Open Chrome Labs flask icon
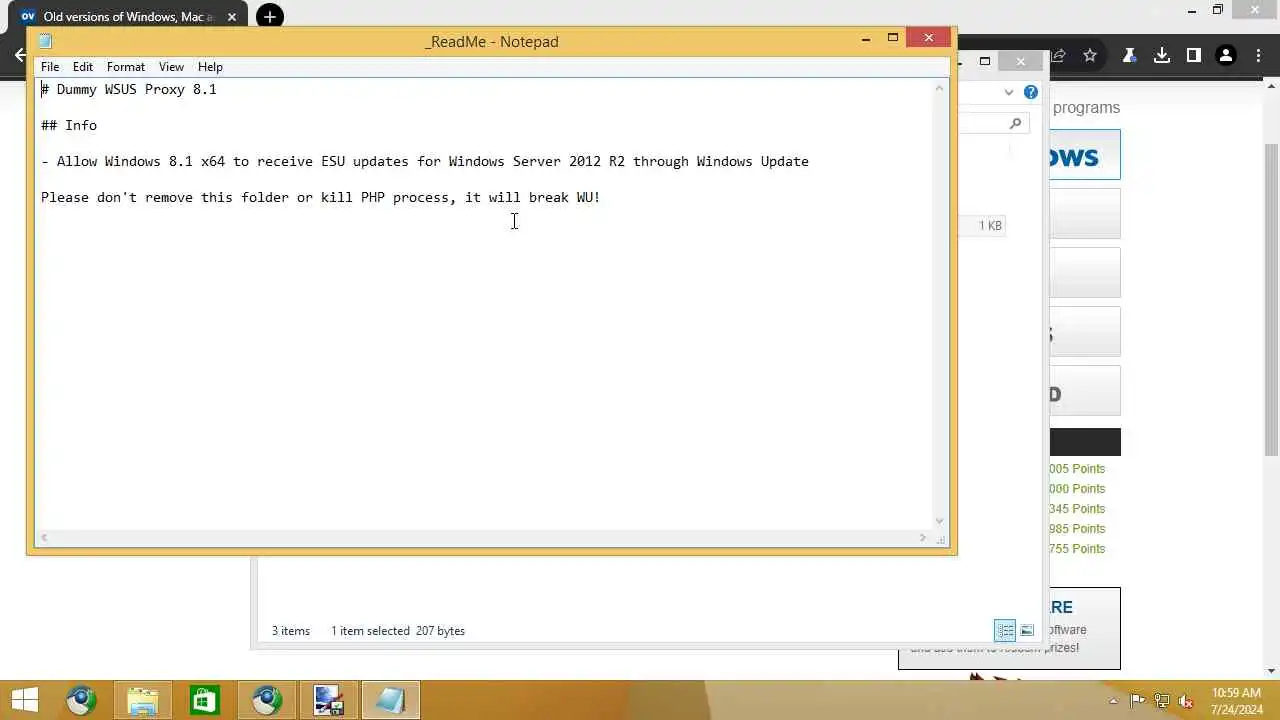Image resolution: width=1280 pixels, height=720 pixels. (1130, 56)
